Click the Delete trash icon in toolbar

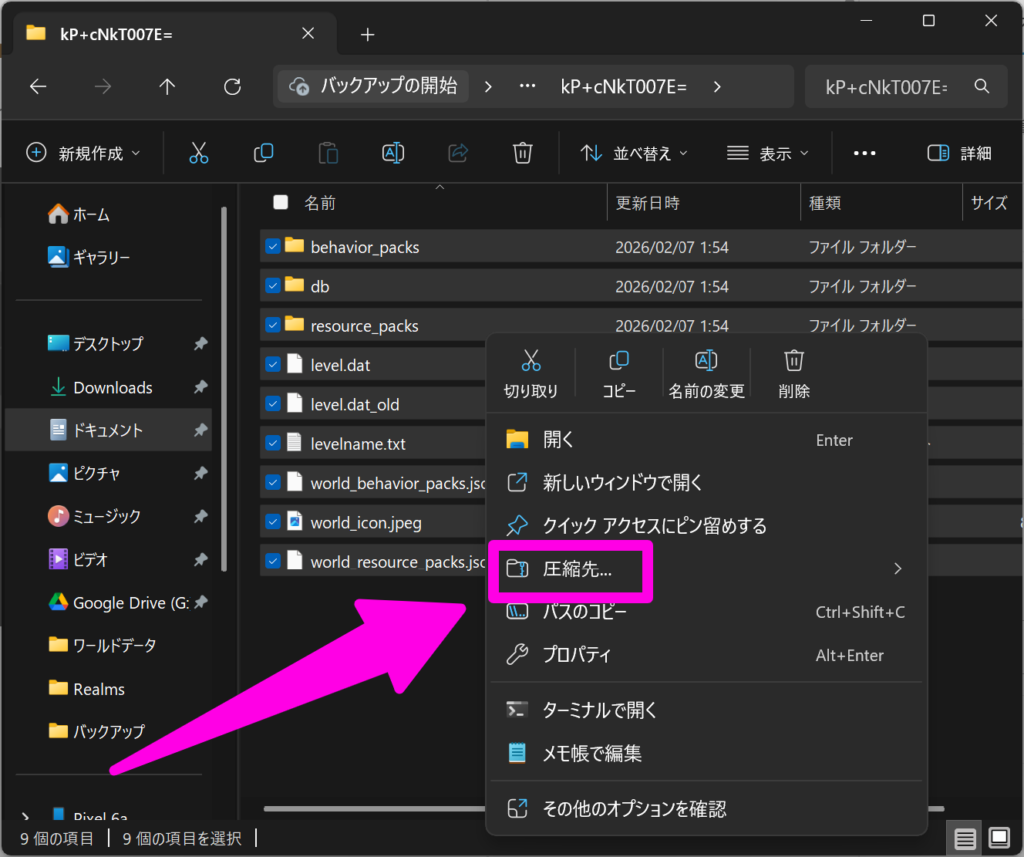coord(522,153)
